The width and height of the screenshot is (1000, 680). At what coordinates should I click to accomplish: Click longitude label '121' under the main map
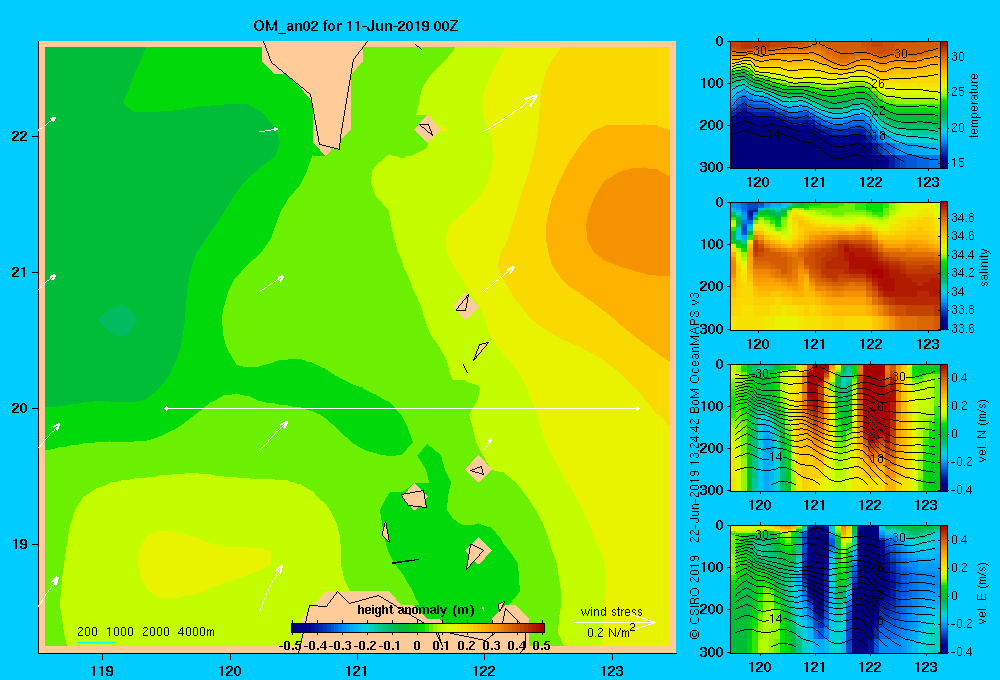tap(357, 670)
